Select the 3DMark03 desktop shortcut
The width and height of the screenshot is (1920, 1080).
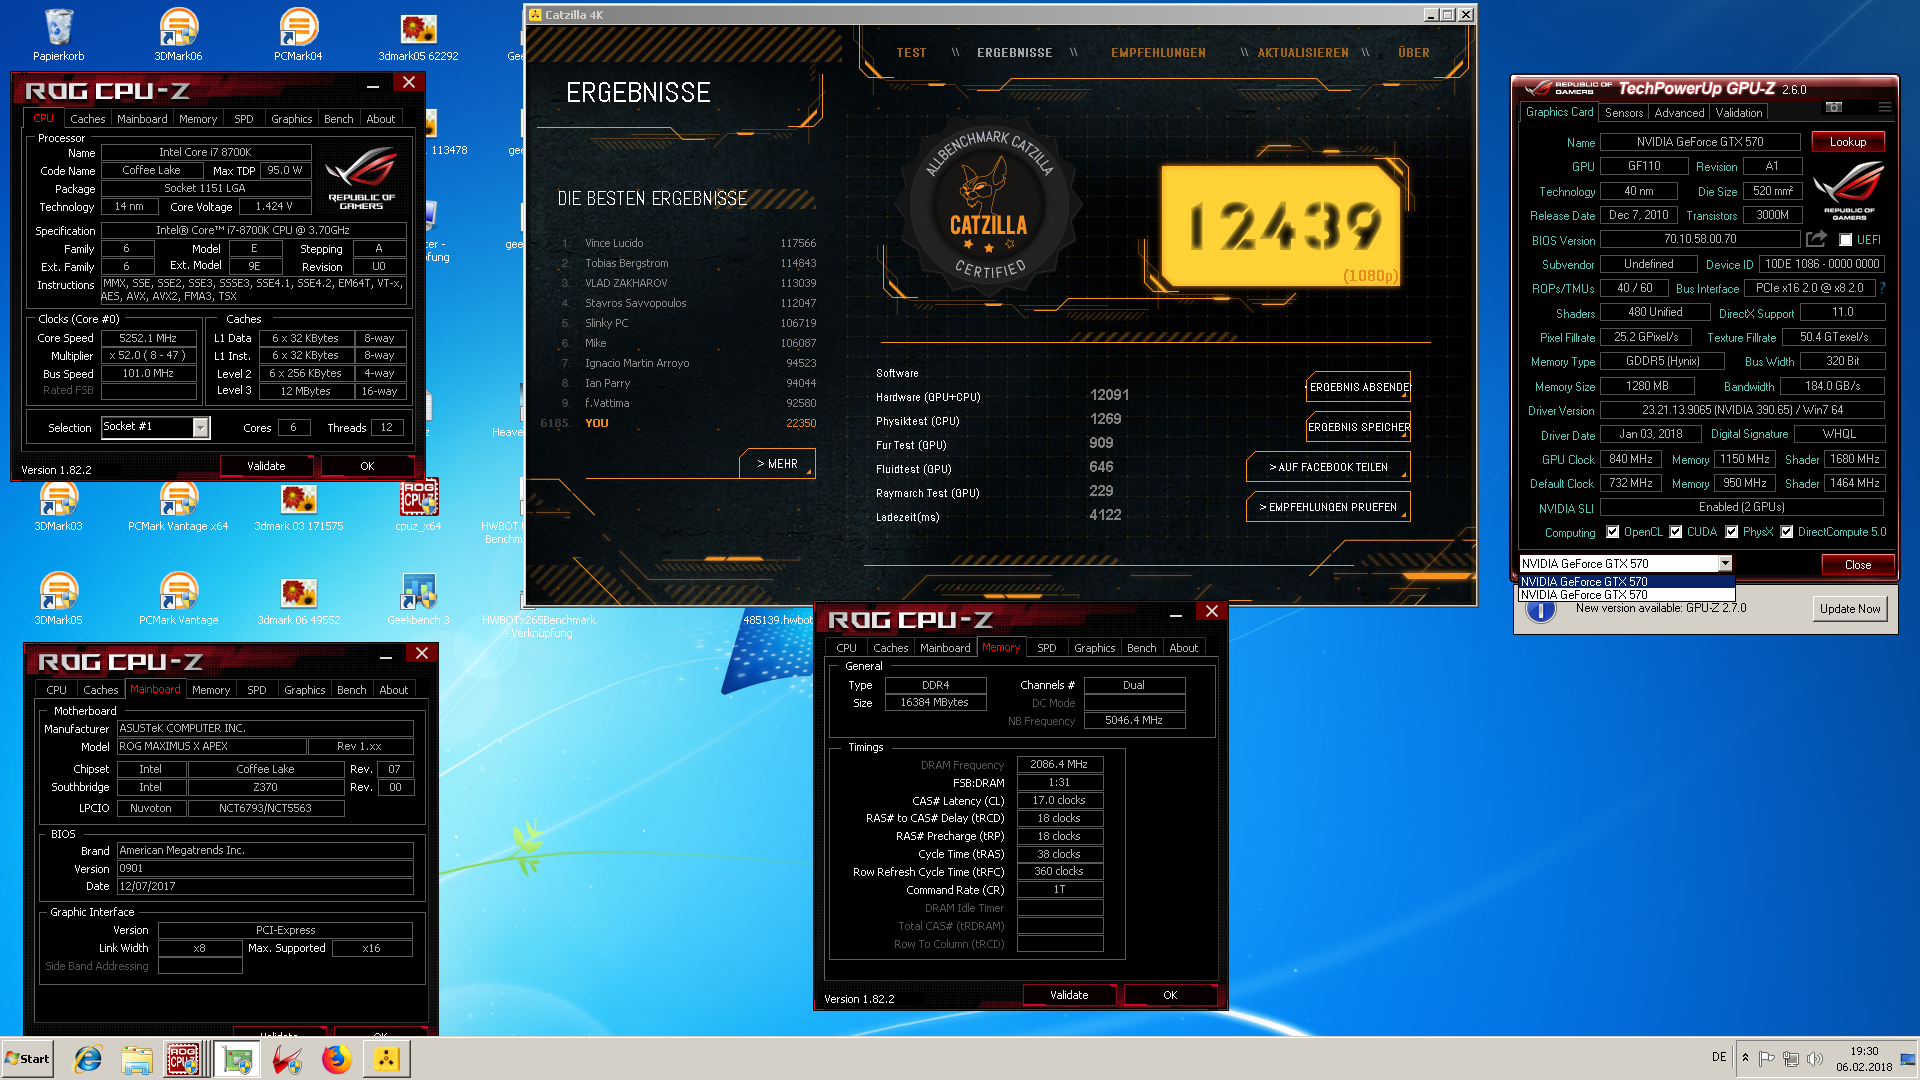[59, 505]
